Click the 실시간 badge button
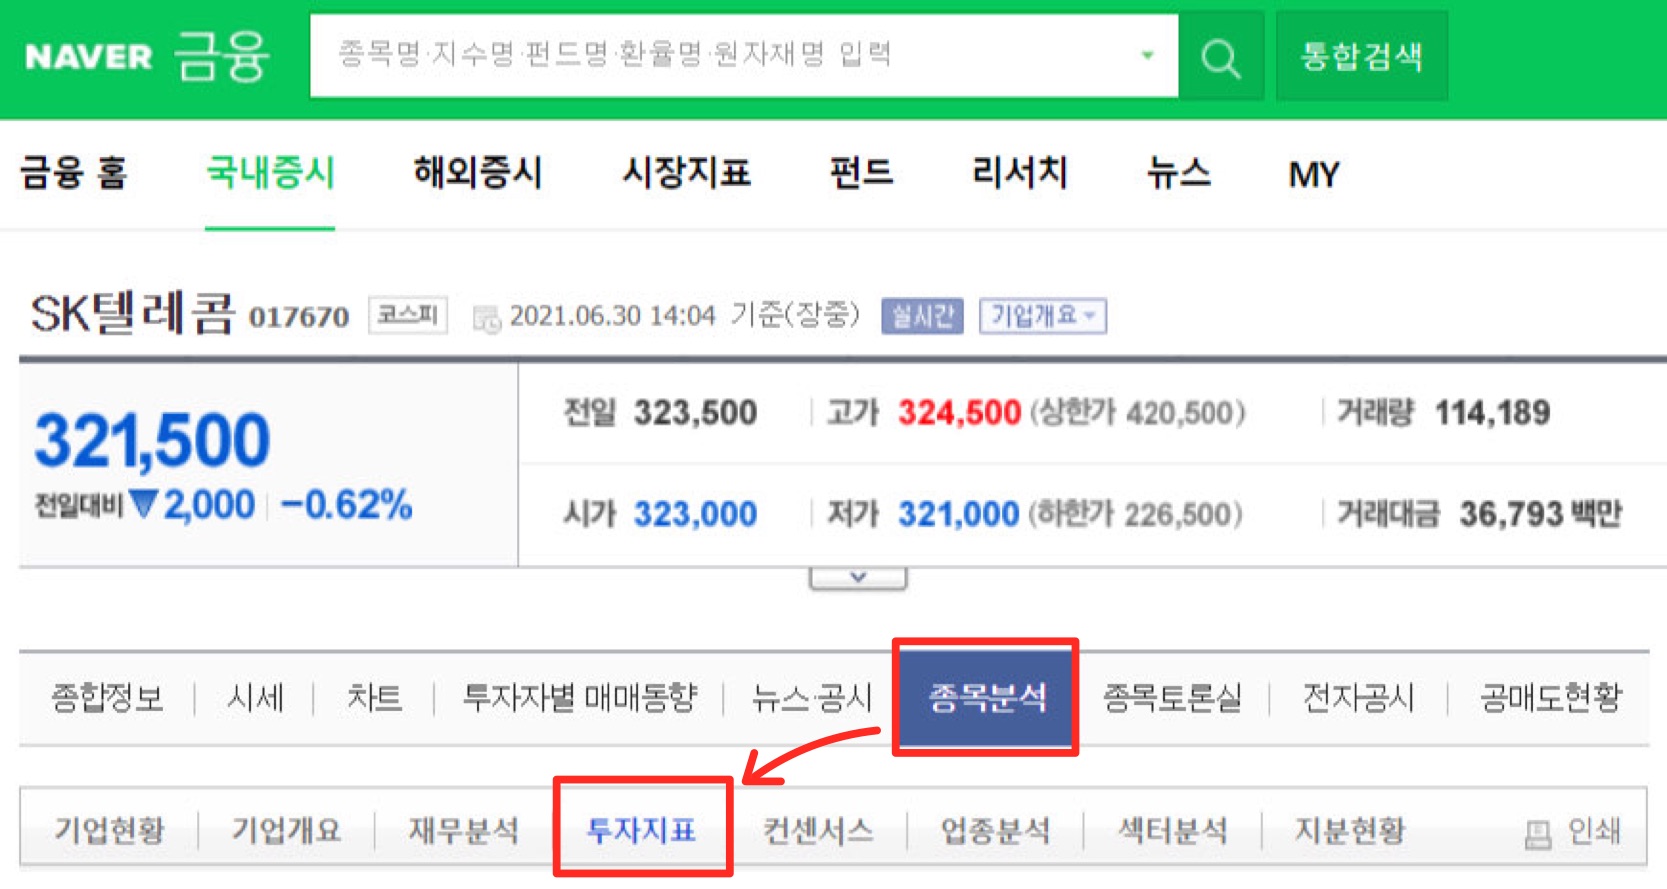Viewport: 1667px width, 889px height. pyautogui.click(x=922, y=316)
